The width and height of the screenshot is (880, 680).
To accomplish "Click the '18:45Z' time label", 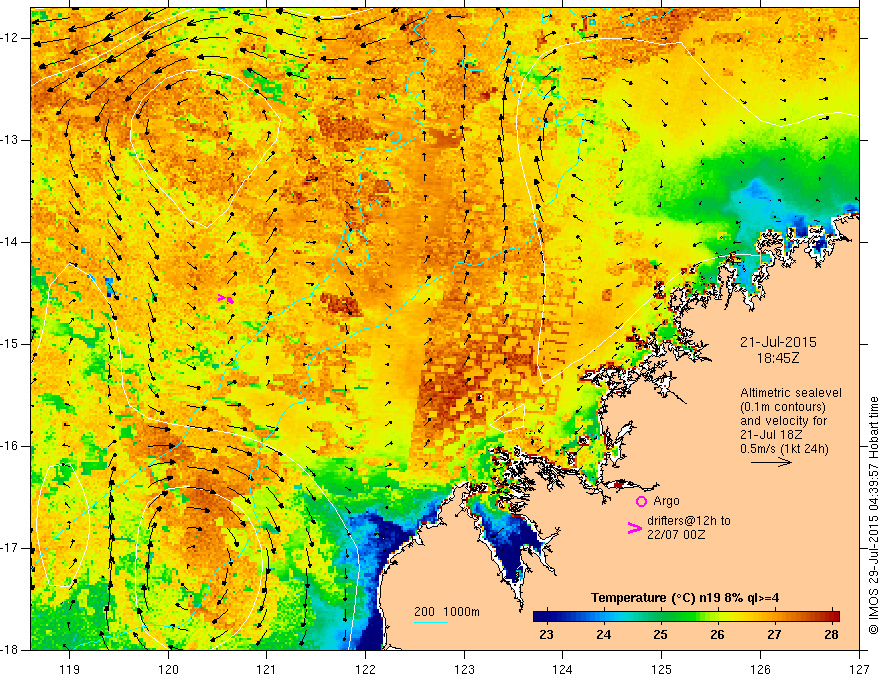I will point(778,357).
